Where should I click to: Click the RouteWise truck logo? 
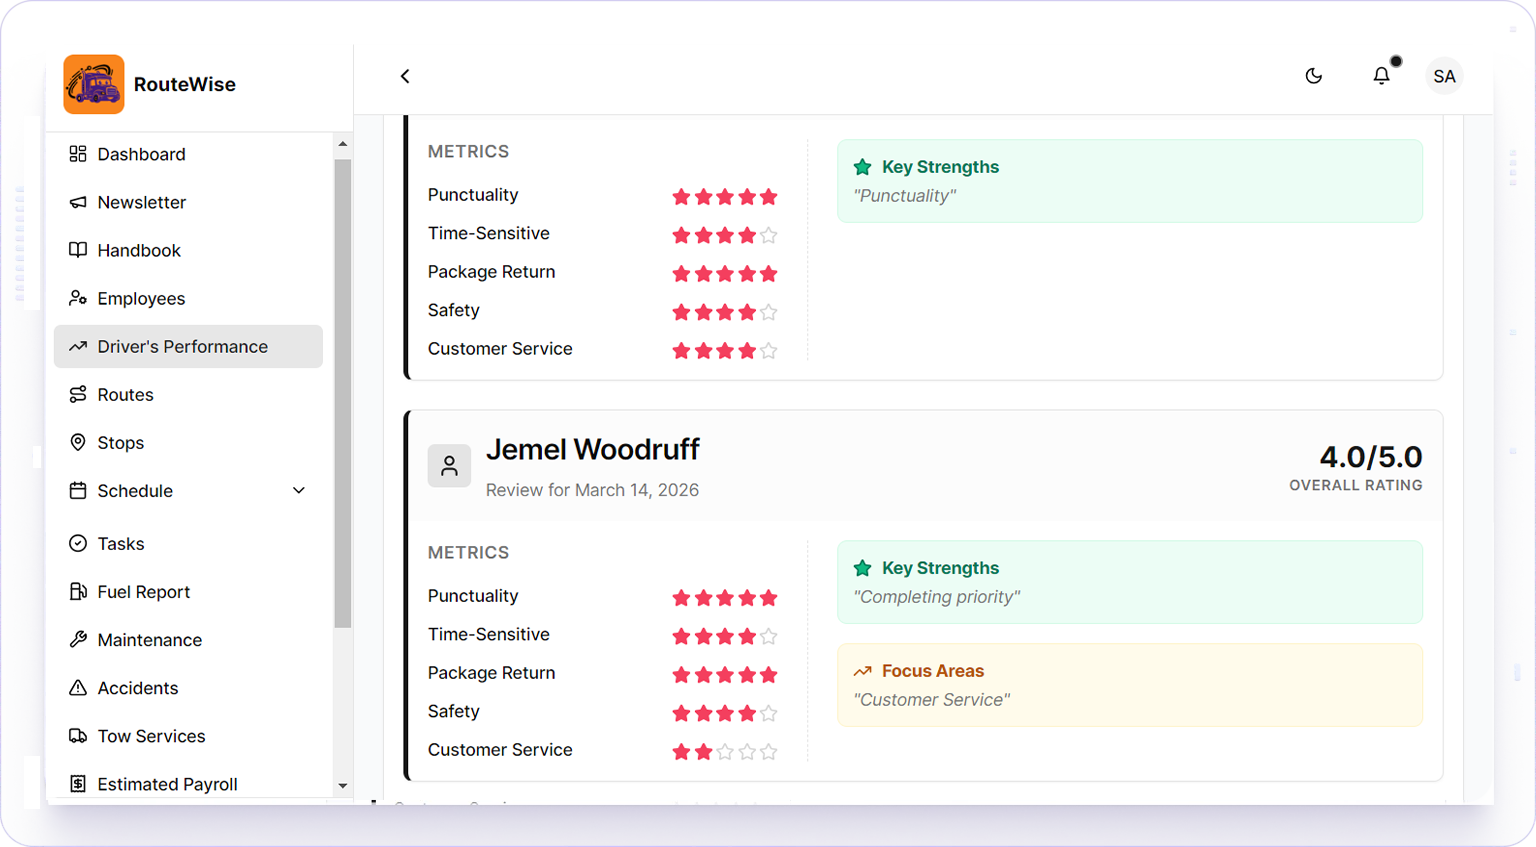click(94, 85)
